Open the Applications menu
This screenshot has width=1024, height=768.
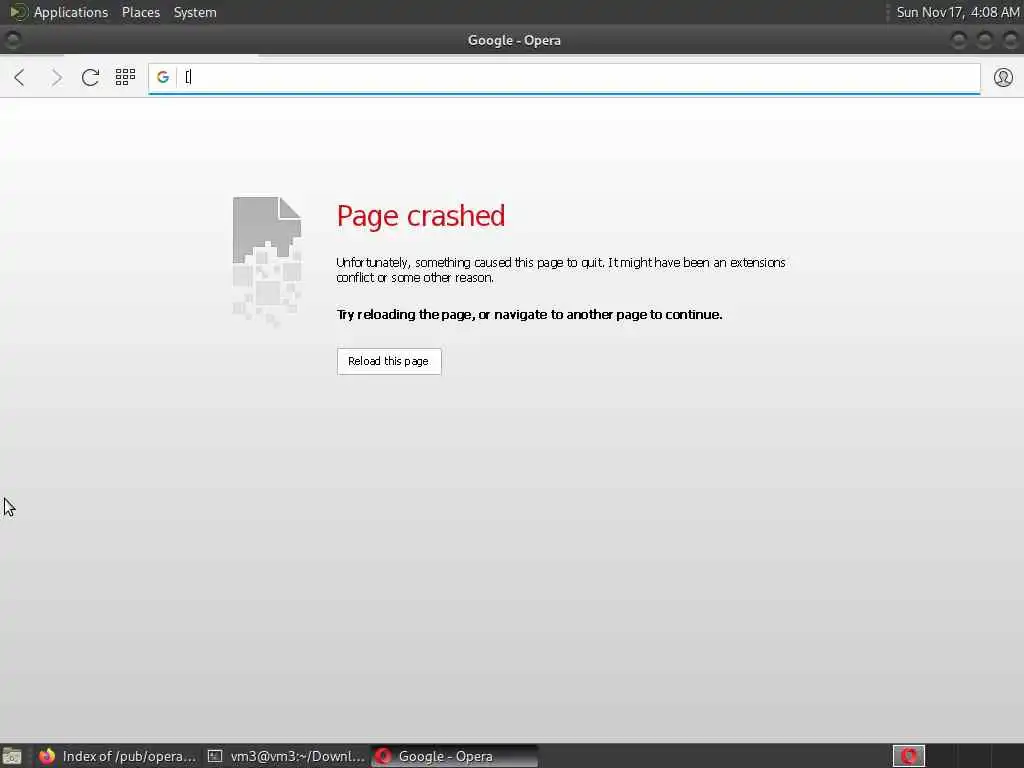[71, 12]
